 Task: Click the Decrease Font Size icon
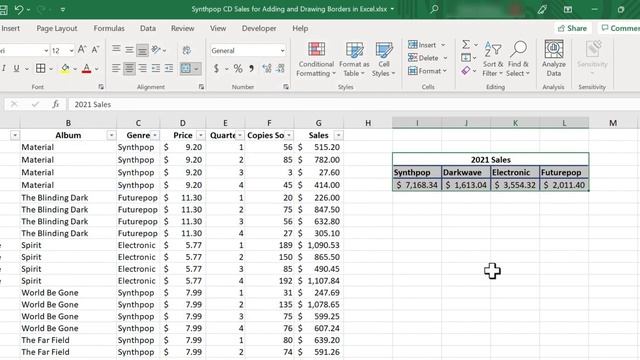pyautogui.click(x=95, y=50)
